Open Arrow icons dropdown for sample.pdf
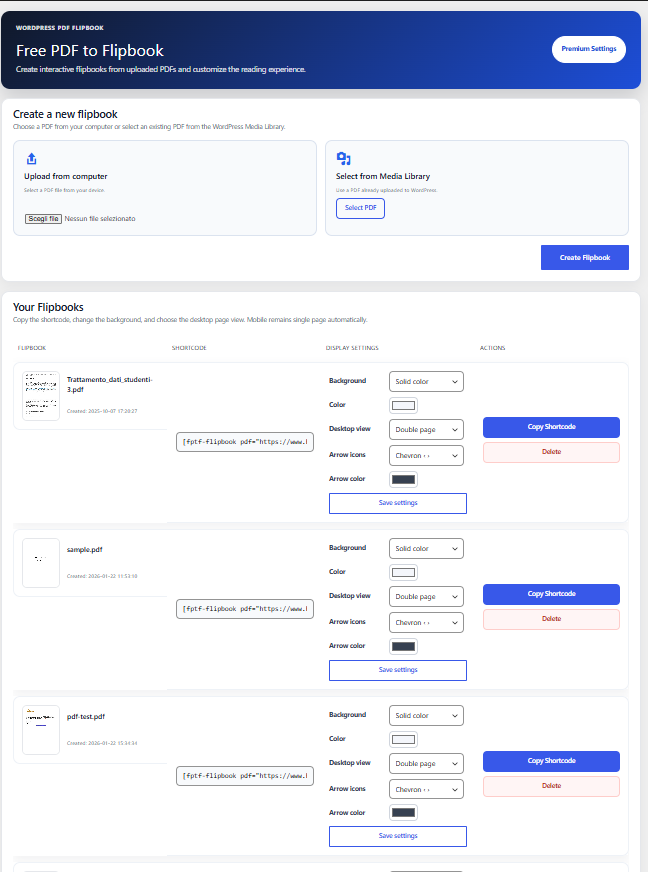The height and width of the screenshot is (872, 648). [426, 622]
